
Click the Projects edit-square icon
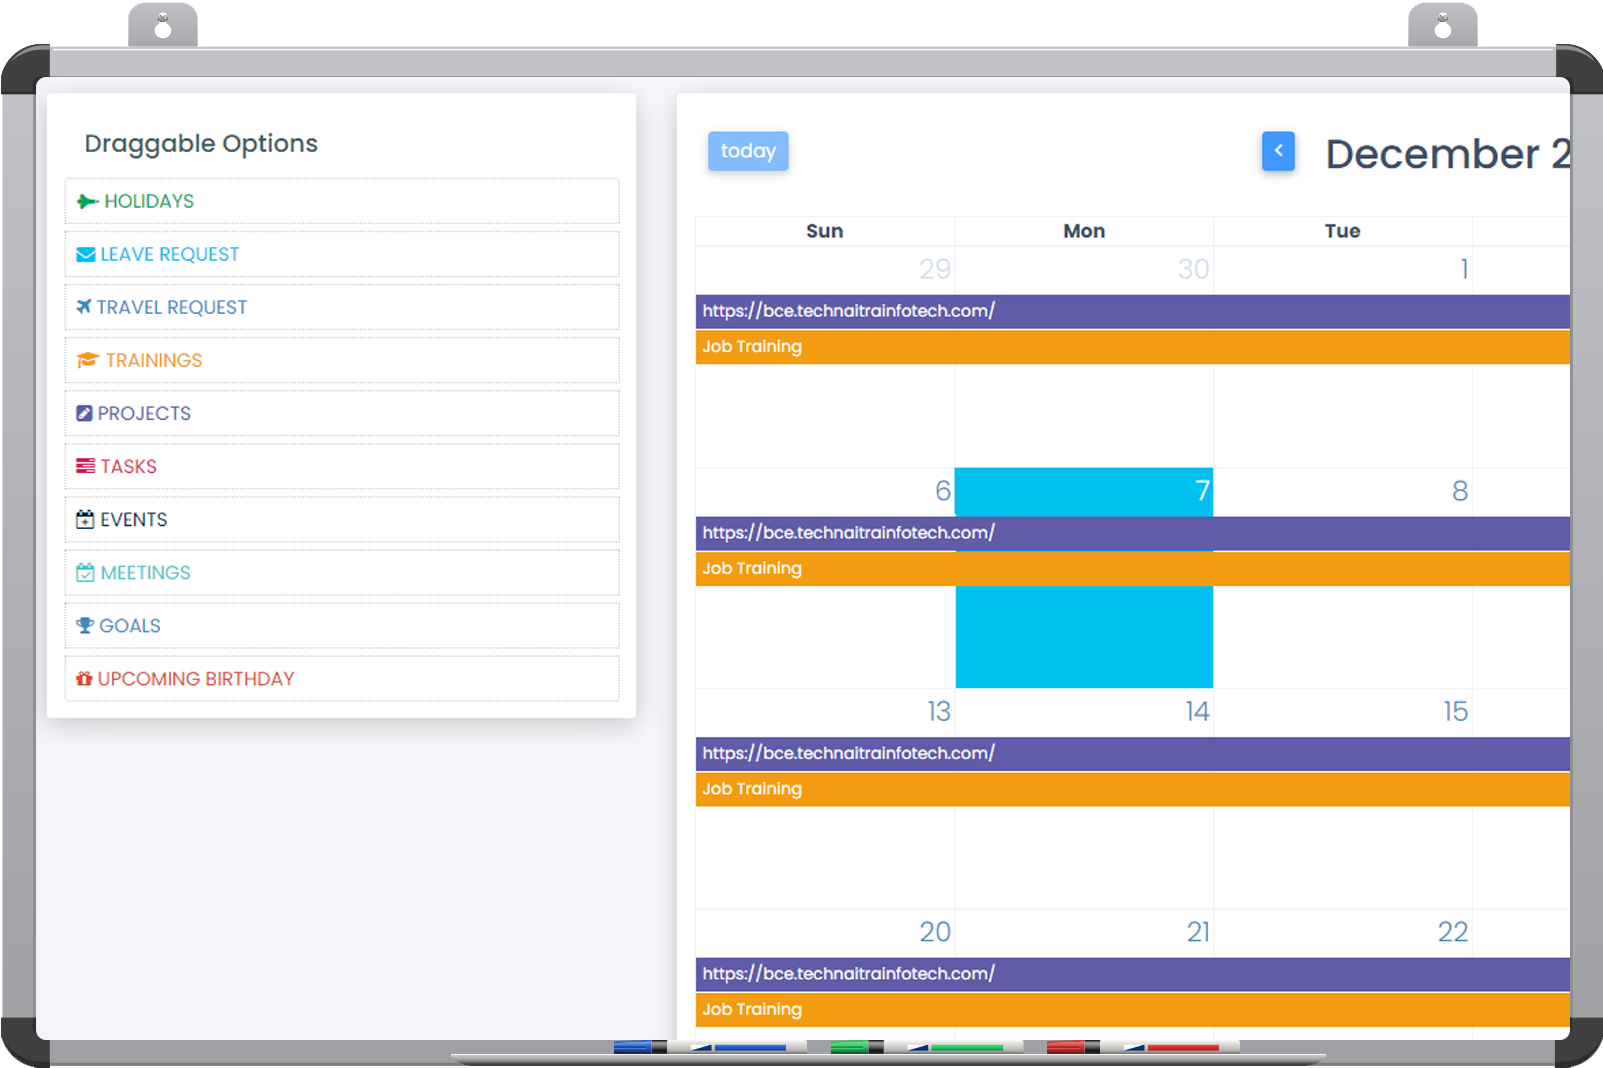click(x=85, y=413)
